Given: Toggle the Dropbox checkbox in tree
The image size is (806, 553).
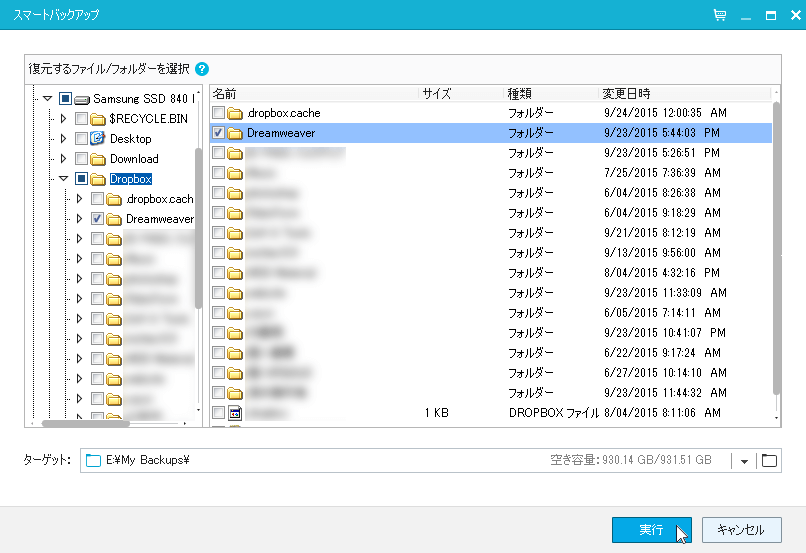Looking at the screenshot, I should click(81, 178).
